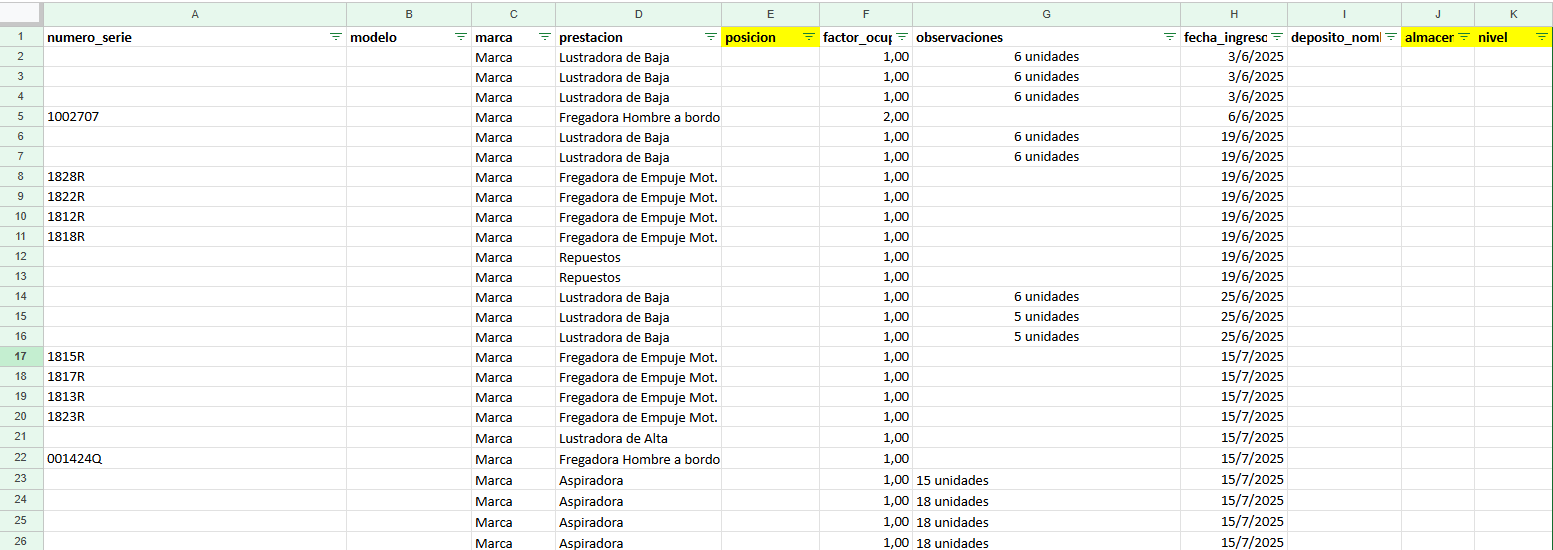Select column F by its header letter
This screenshot has height=550, width=1553.
(x=866, y=14)
